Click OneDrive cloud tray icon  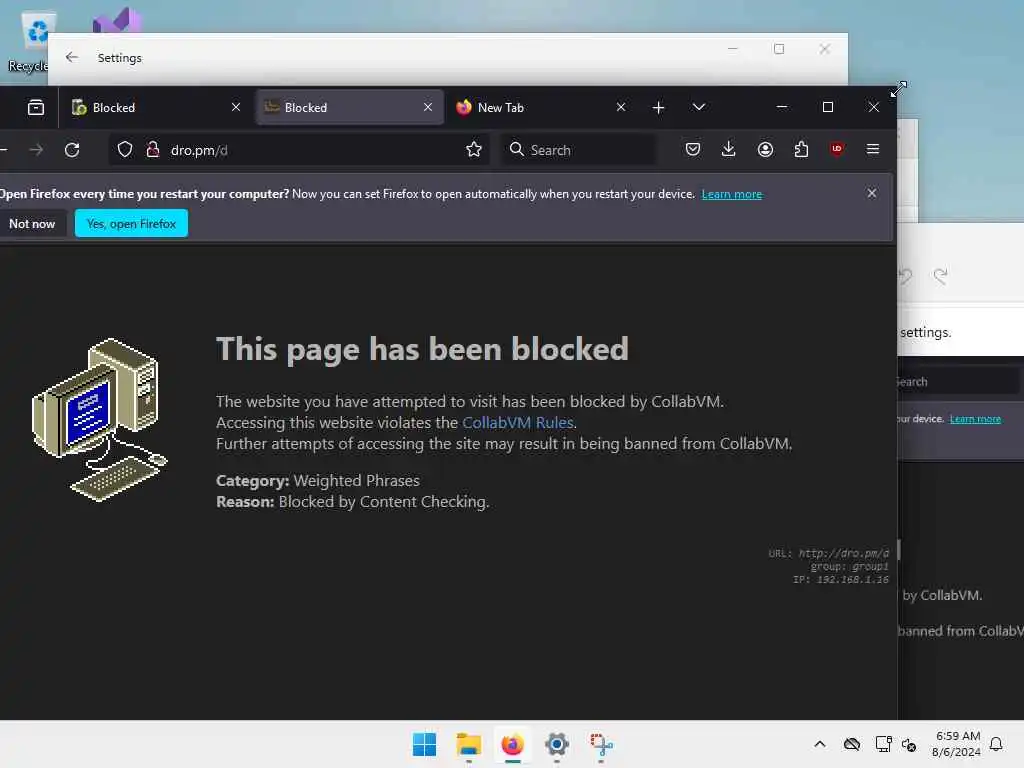[x=852, y=744]
